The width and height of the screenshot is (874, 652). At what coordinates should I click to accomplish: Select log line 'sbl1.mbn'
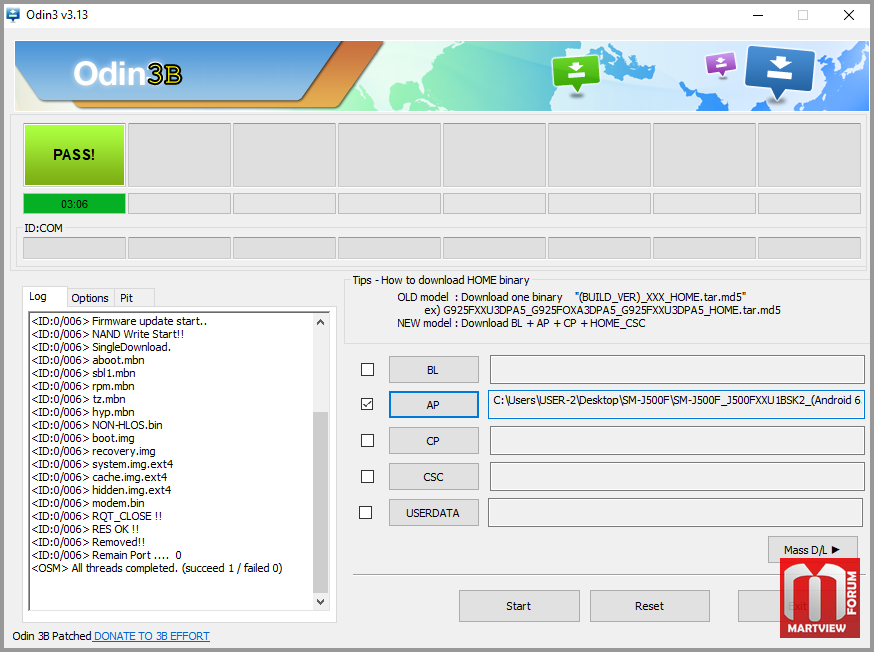pyautogui.click(x=84, y=373)
